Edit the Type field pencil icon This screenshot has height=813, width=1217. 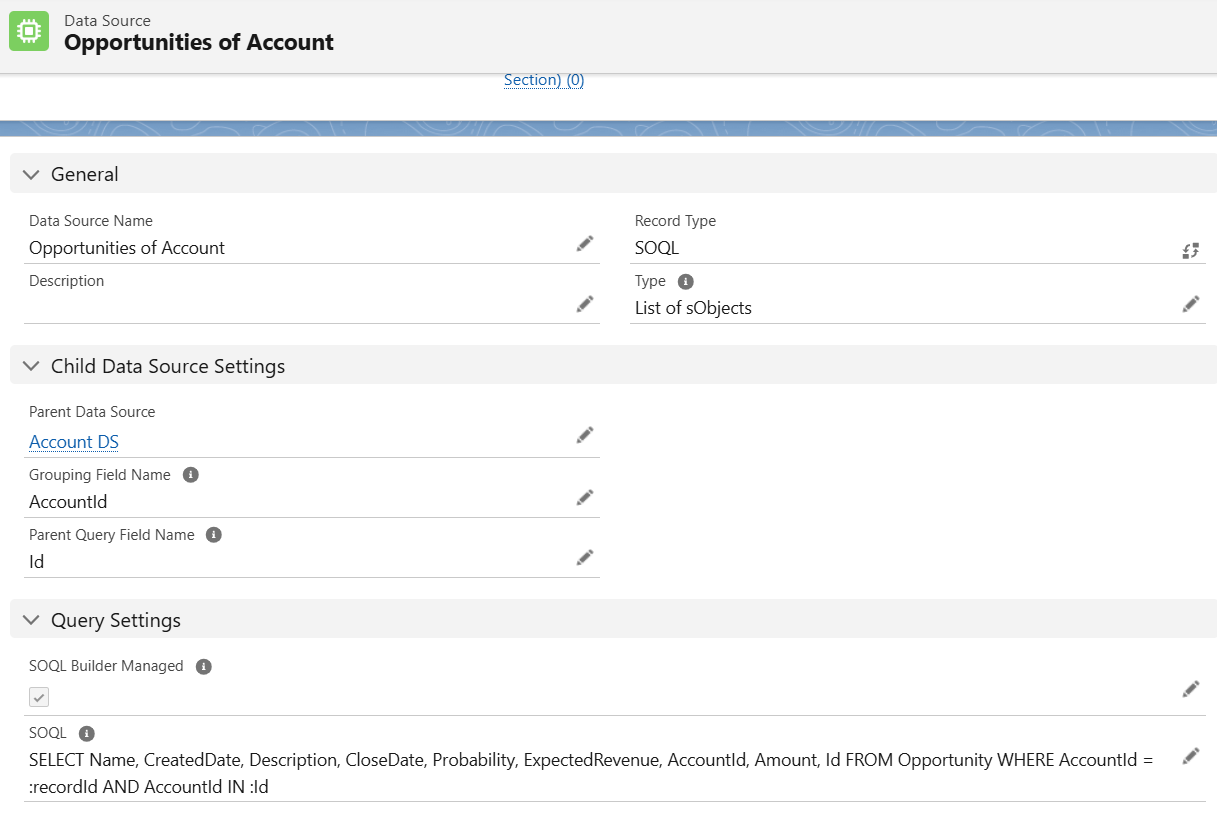coord(1190,304)
